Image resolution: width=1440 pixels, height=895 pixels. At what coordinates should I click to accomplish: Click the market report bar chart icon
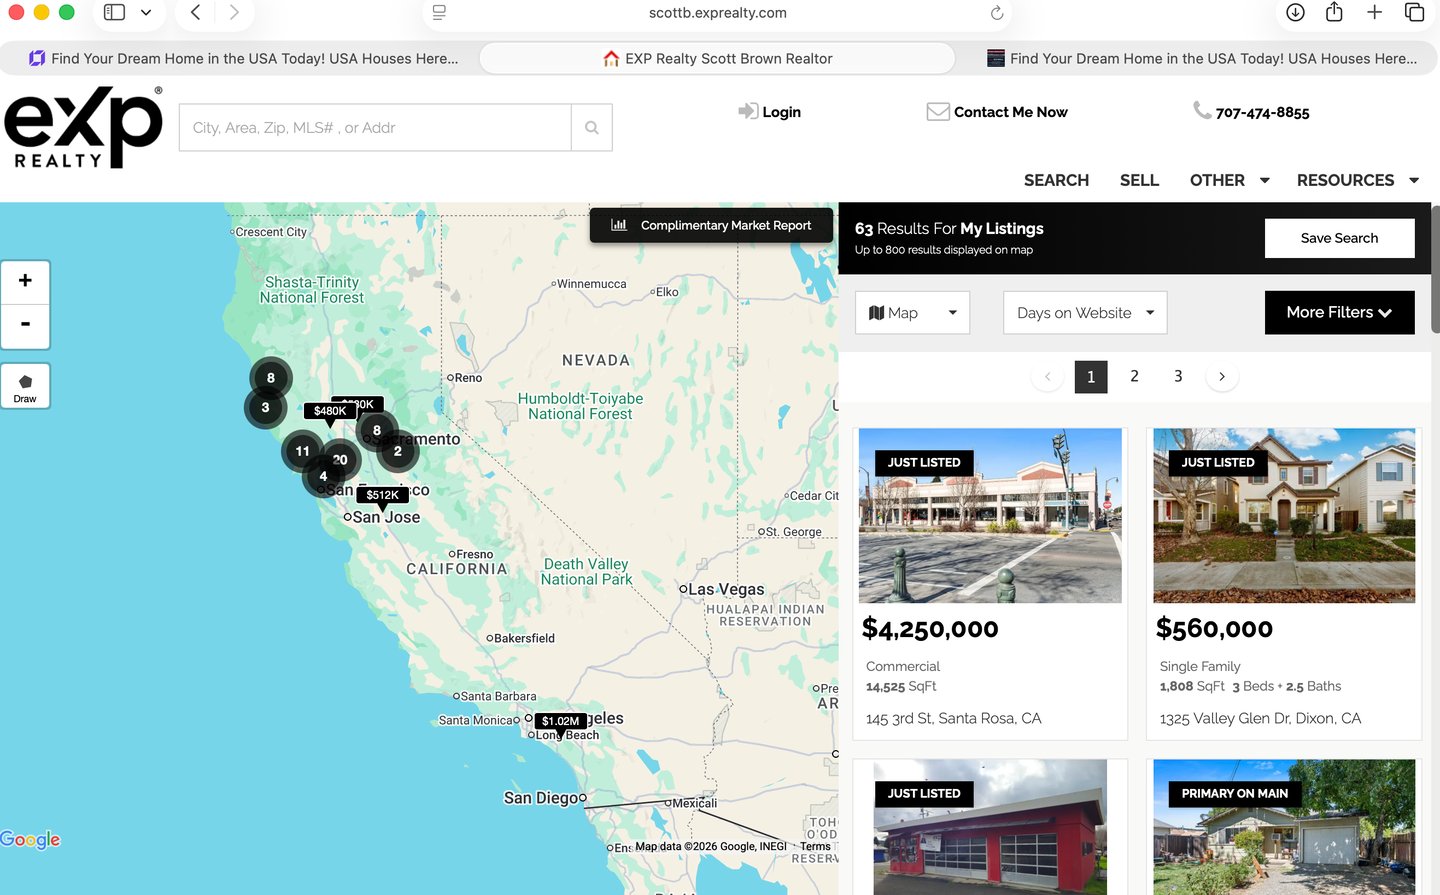pyautogui.click(x=619, y=225)
